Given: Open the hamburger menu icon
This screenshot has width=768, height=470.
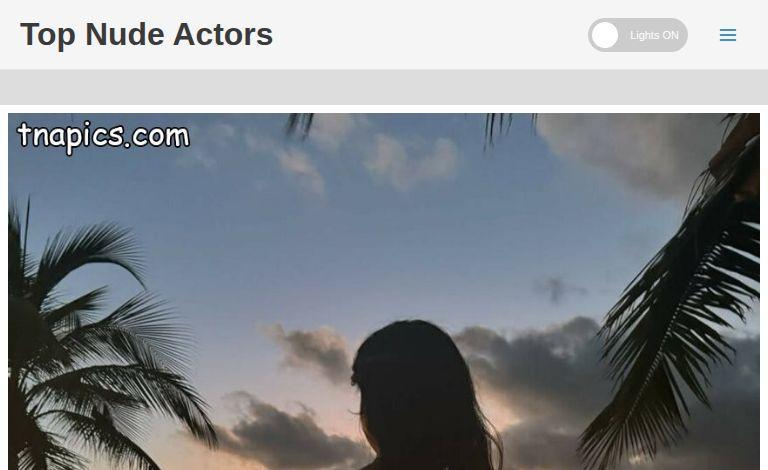Looking at the screenshot, I should [x=728, y=35].
